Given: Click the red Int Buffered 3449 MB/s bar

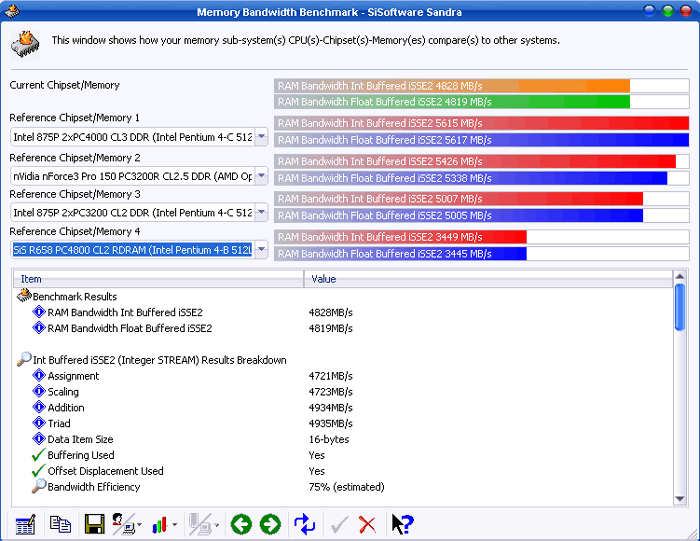Looking at the screenshot, I should [401, 237].
